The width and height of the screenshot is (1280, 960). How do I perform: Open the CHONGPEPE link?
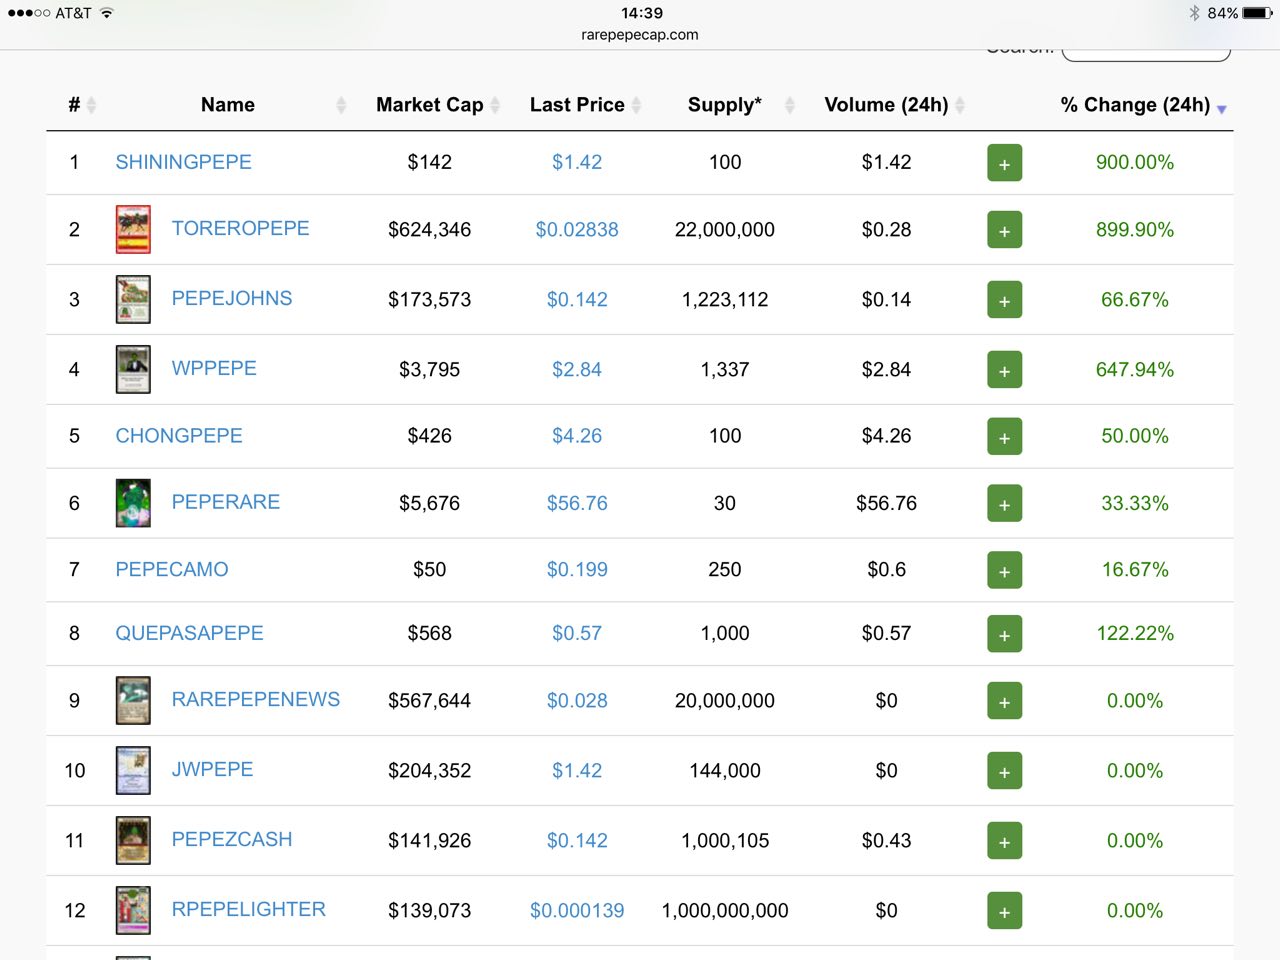[x=179, y=436]
